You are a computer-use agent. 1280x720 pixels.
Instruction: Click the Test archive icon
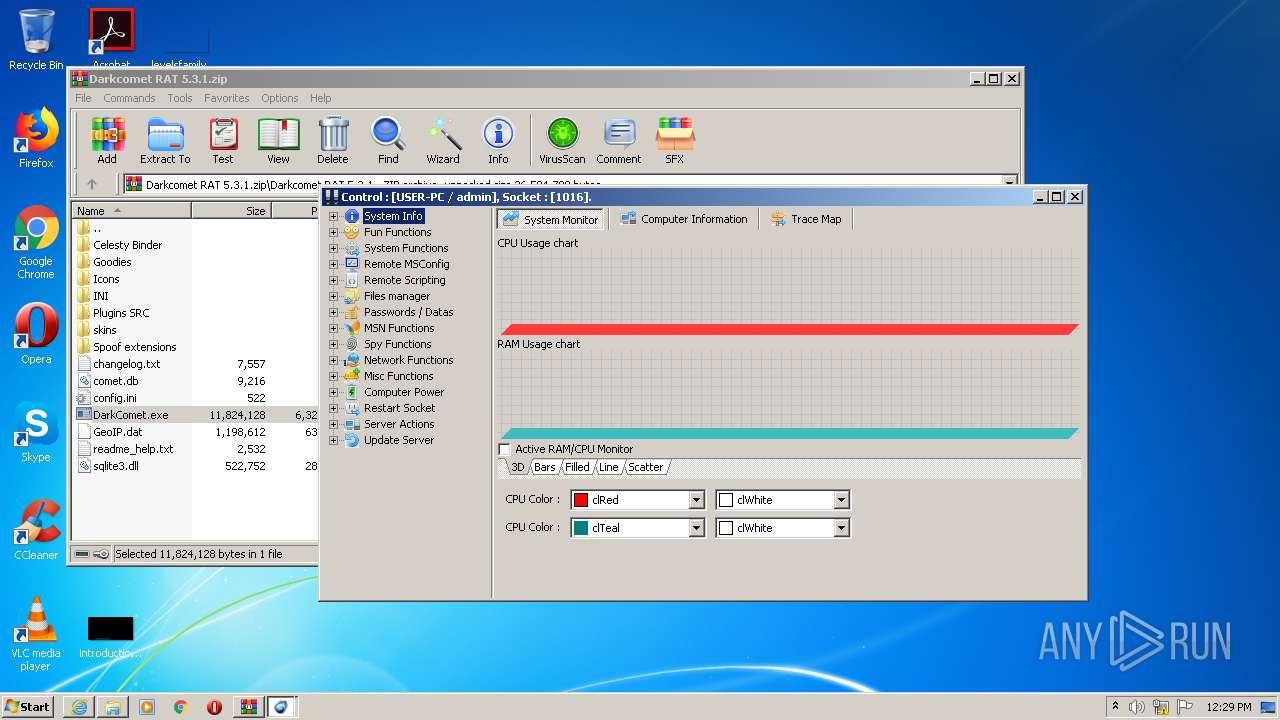click(223, 140)
